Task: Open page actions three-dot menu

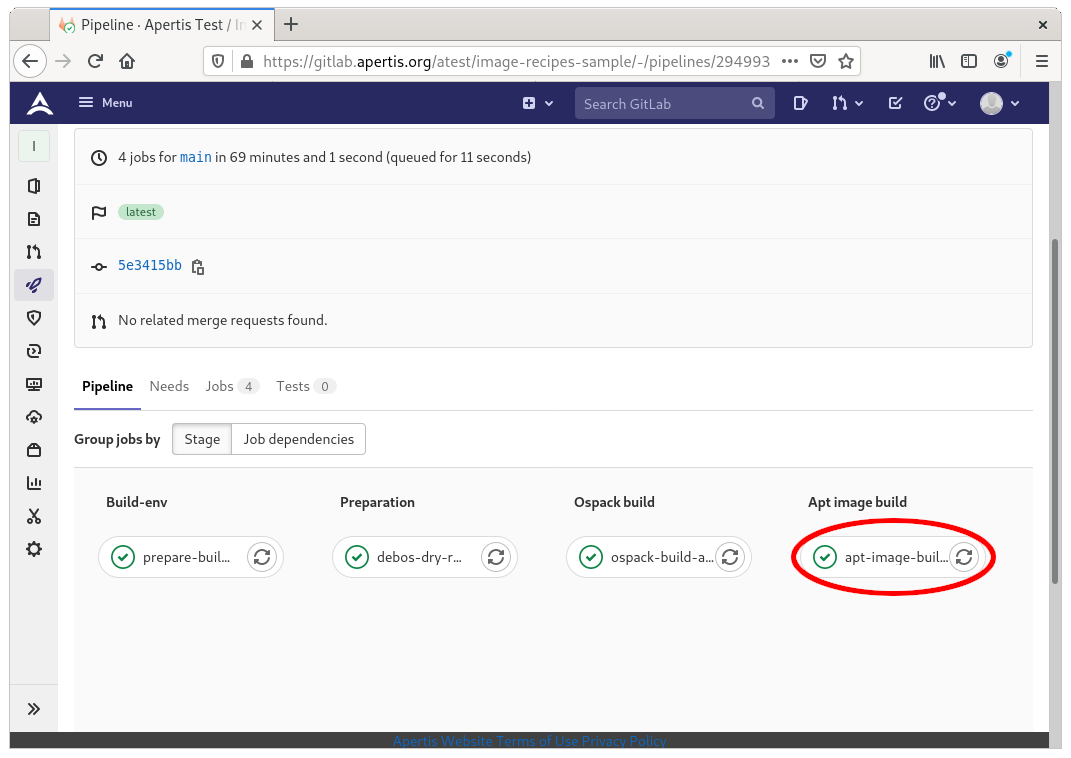Action: click(x=790, y=61)
